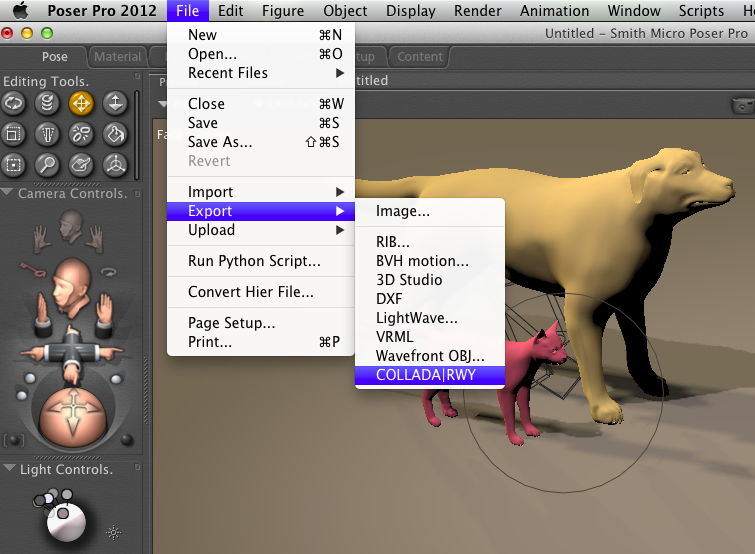Choose Run Python Script...
755x554 pixels.
click(x=261, y=261)
